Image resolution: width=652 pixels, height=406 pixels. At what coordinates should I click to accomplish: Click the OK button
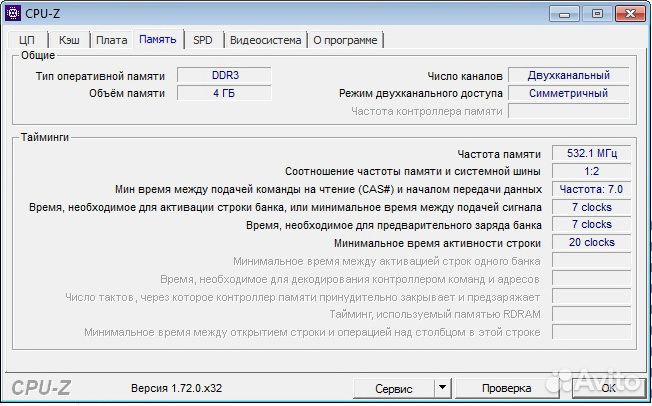(608, 389)
